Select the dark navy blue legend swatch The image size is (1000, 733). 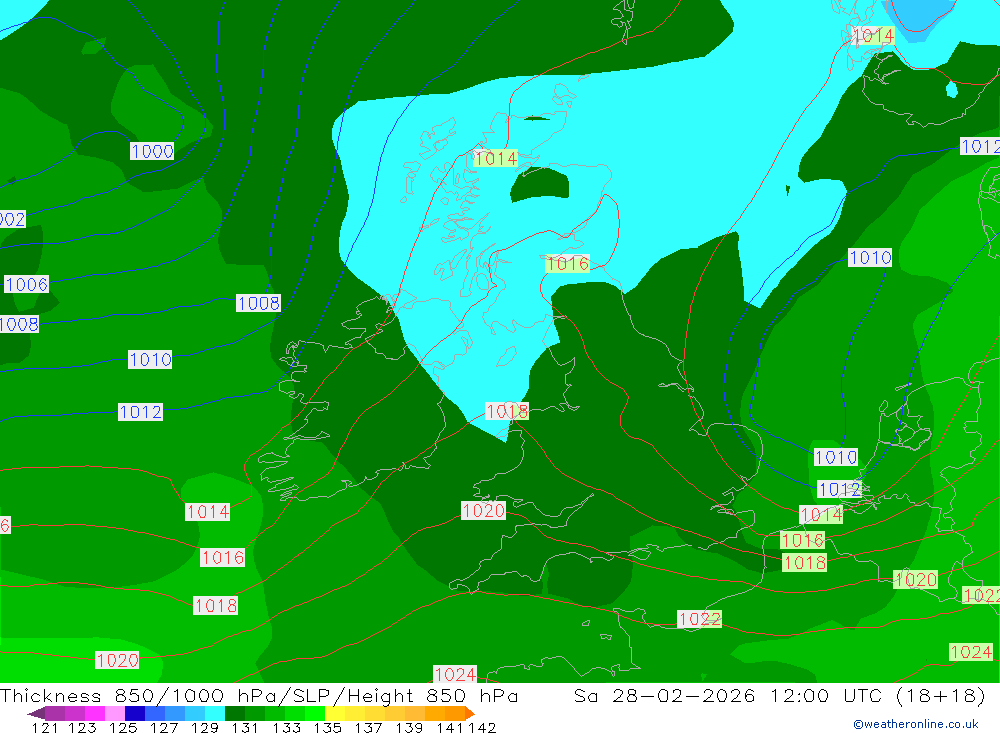tap(135, 713)
